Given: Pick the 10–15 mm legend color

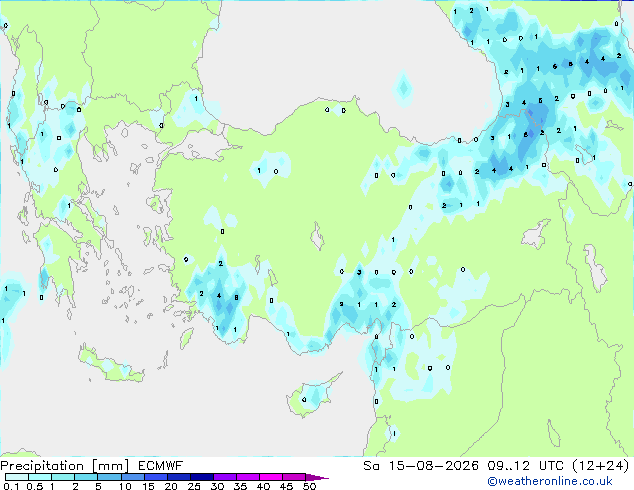Looking at the screenshot, I should (132, 477).
